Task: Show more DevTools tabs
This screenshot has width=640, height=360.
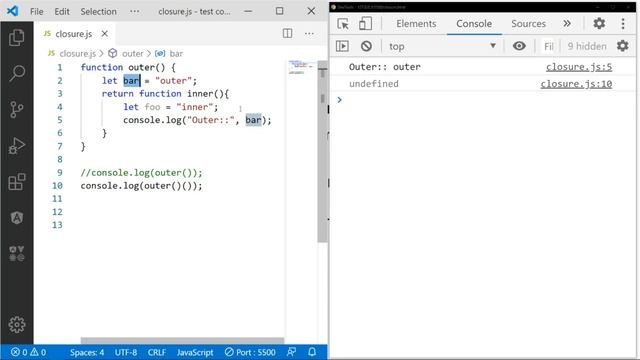Action: (567, 24)
